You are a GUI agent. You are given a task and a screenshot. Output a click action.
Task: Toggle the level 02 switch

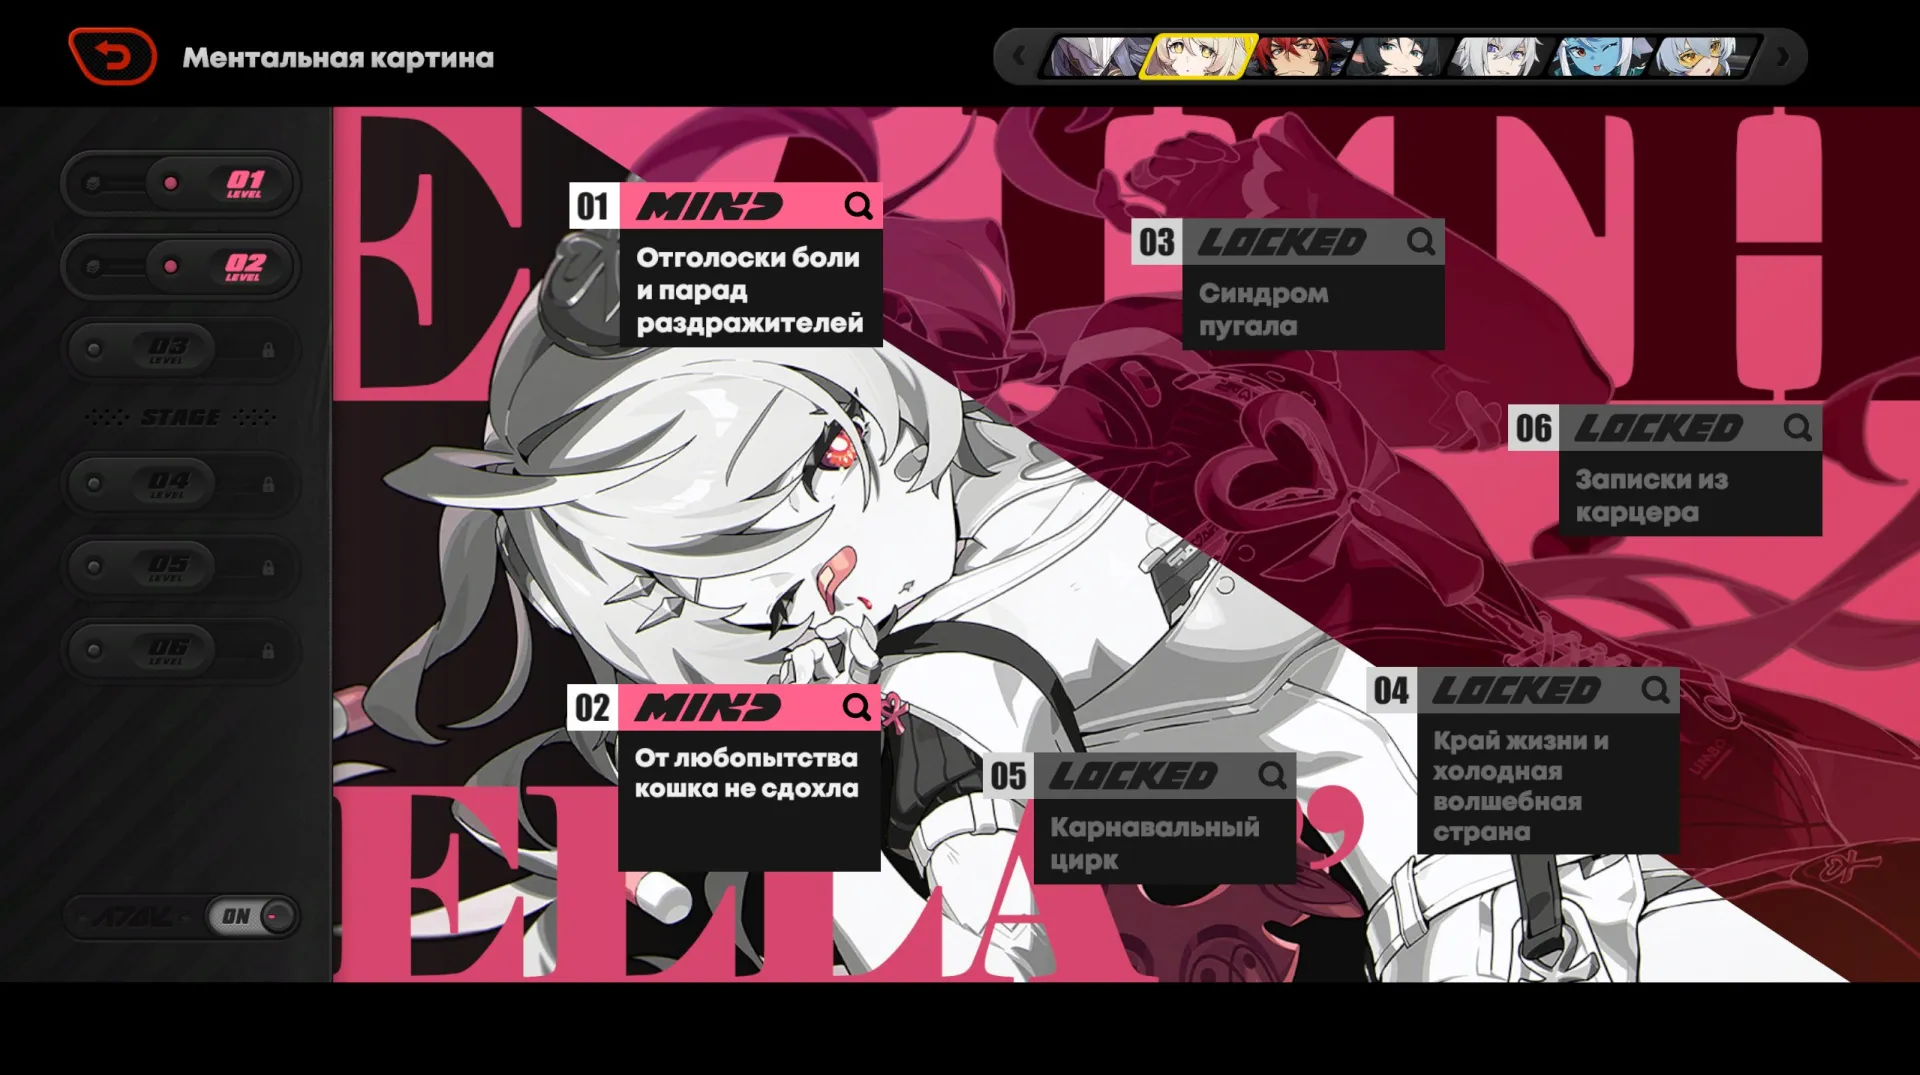[x=180, y=266]
